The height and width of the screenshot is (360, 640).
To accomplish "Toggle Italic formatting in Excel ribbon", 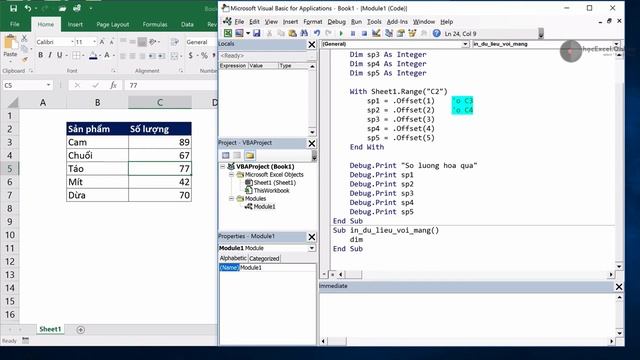I will point(50,55).
